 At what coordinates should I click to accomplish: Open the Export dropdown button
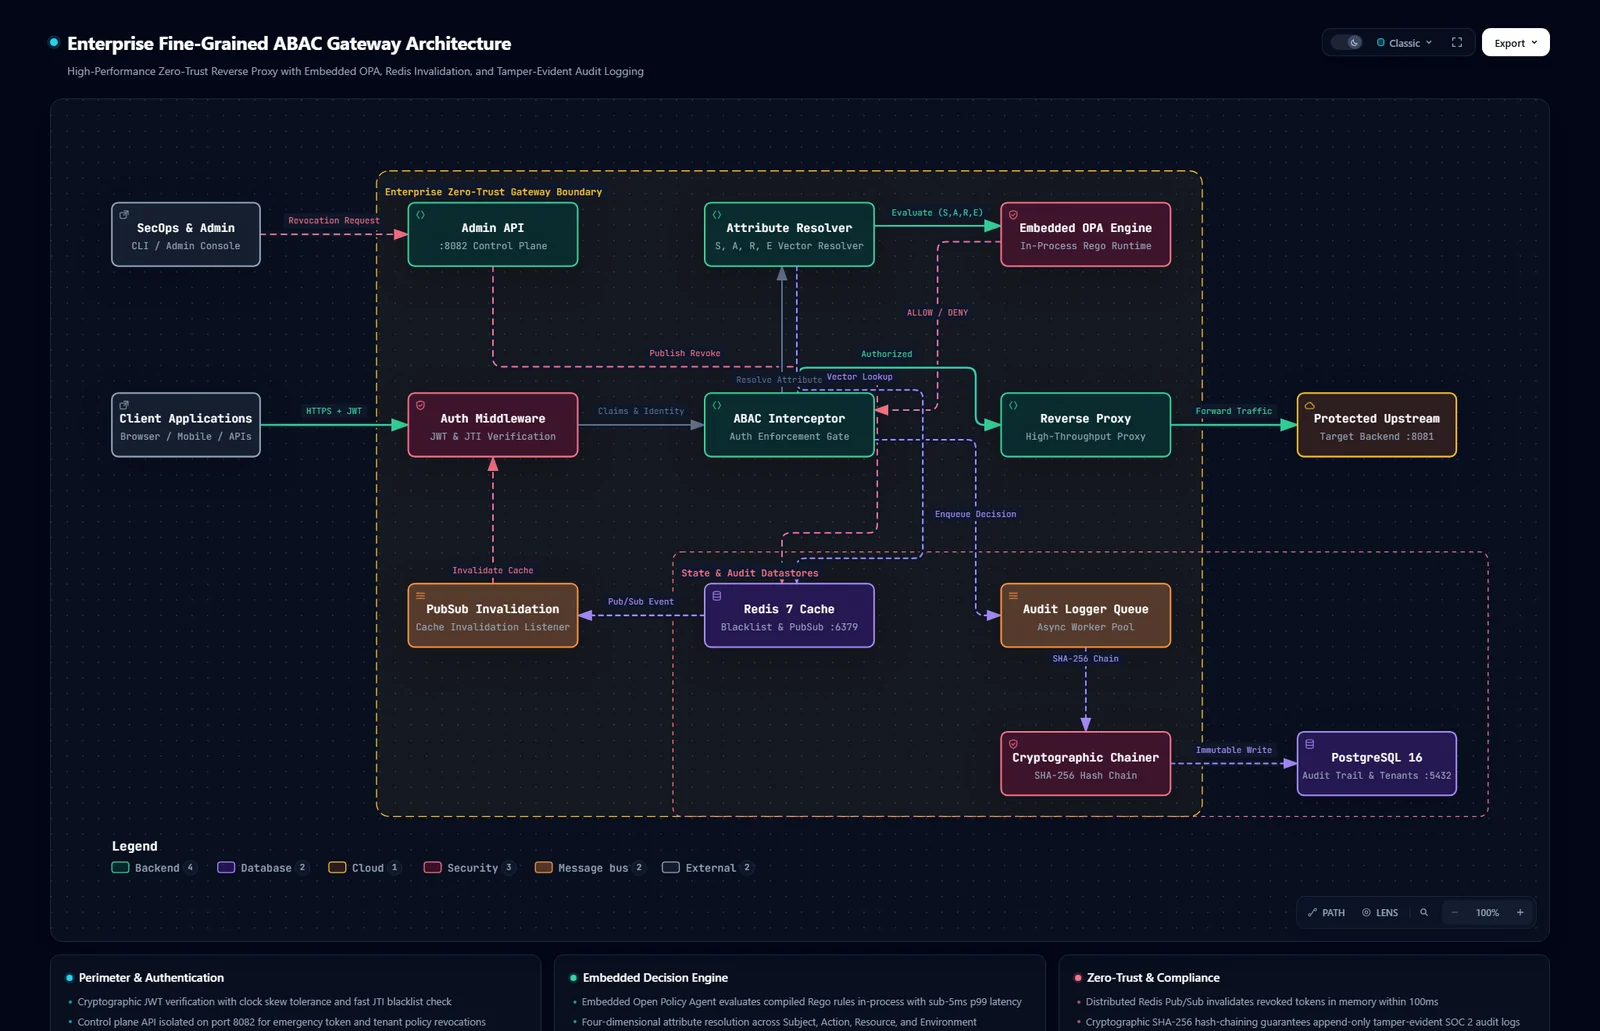[x=1515, y=43]
